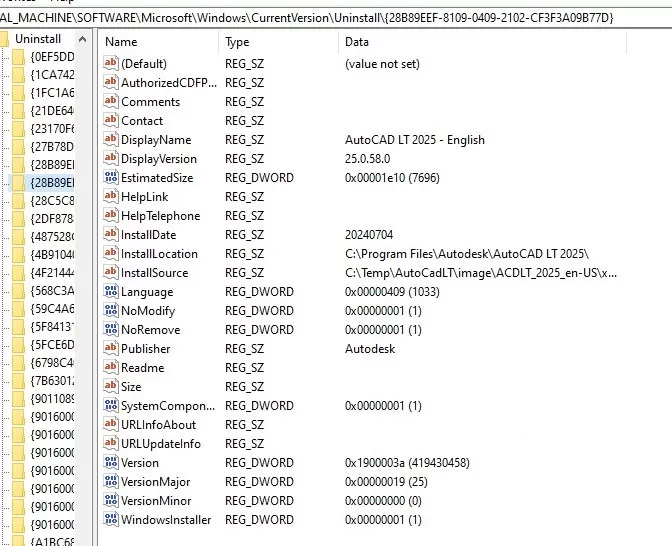This screenshot has width=672, height=546.
Task: Click the 'C:\Temp\AutoCadLT\image' source value
Action: tap(481, 273)
